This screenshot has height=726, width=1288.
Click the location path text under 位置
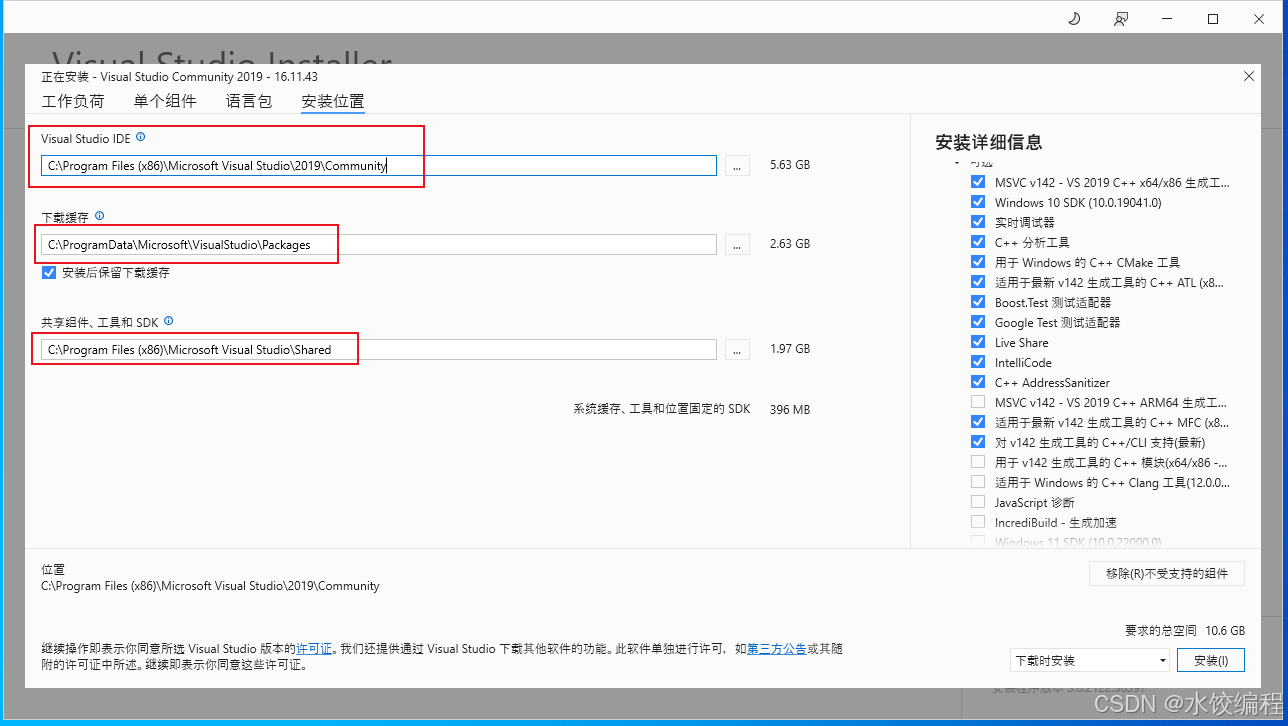tap(210, 586)
